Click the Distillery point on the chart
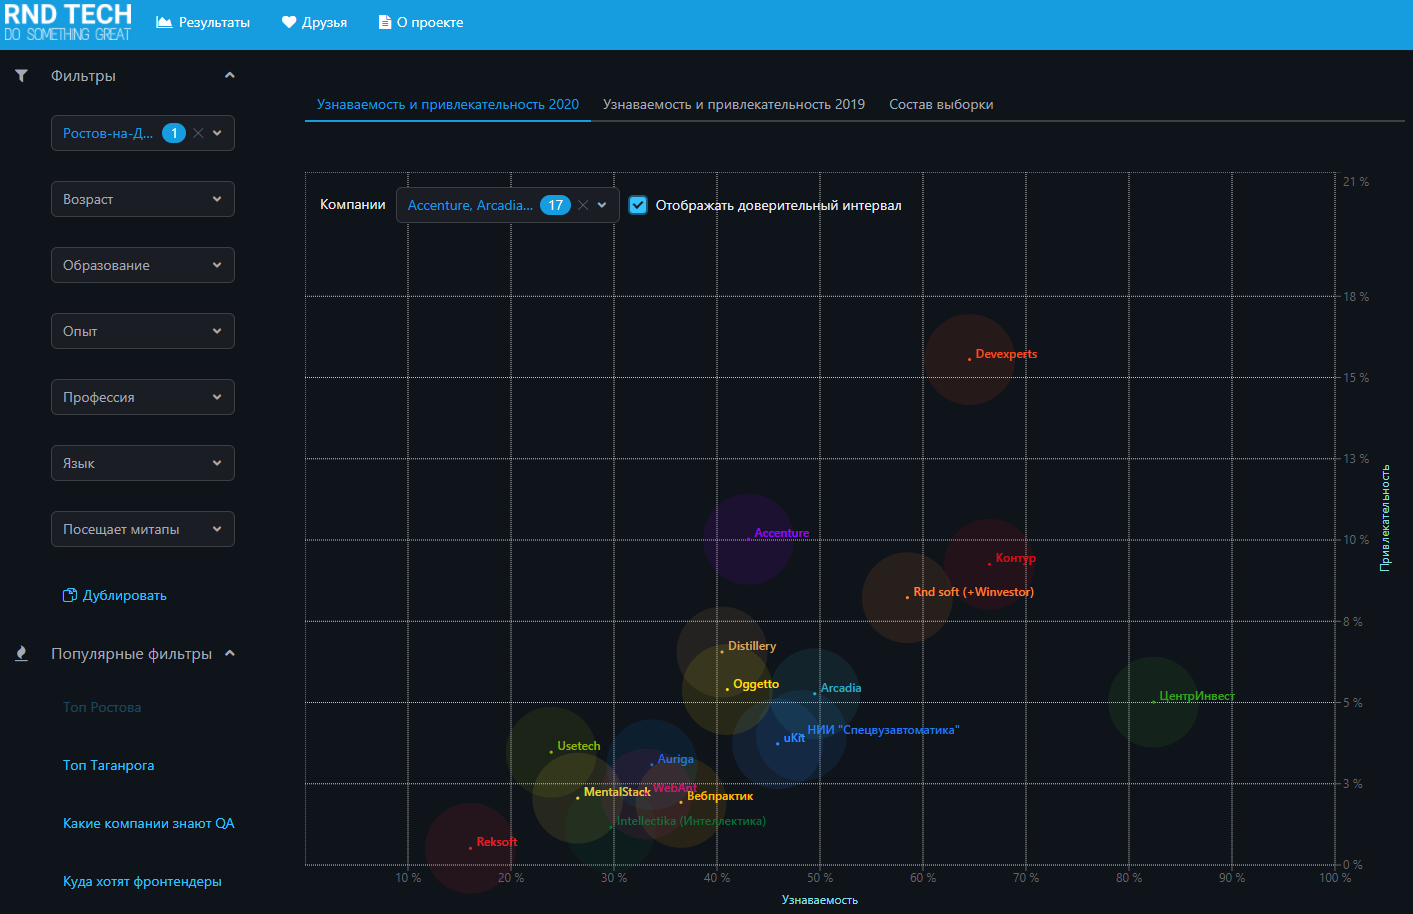 pyautogui.click(x=722, y=652)
